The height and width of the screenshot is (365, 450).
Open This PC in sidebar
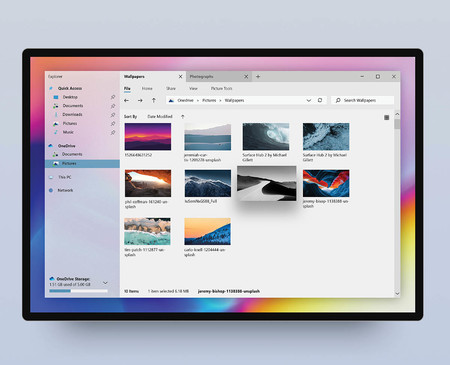pos(65,177)
